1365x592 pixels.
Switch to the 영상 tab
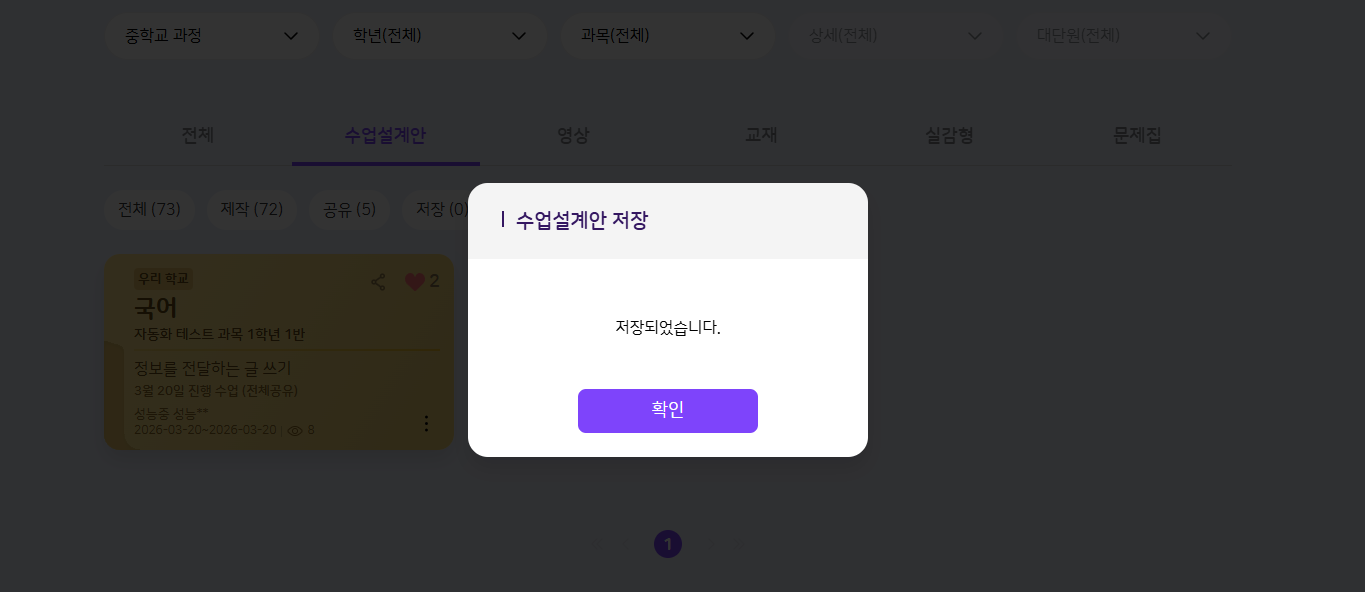(574, 136)
